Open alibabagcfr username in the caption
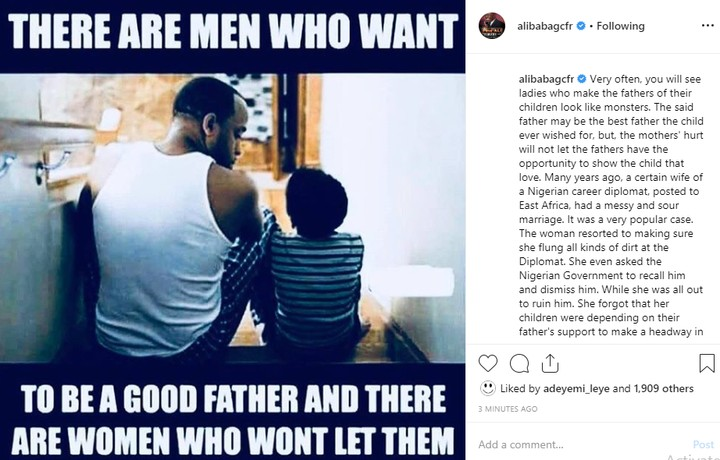Screen dimensions: 720x460 pyautogui.click(x=546, y=79)
